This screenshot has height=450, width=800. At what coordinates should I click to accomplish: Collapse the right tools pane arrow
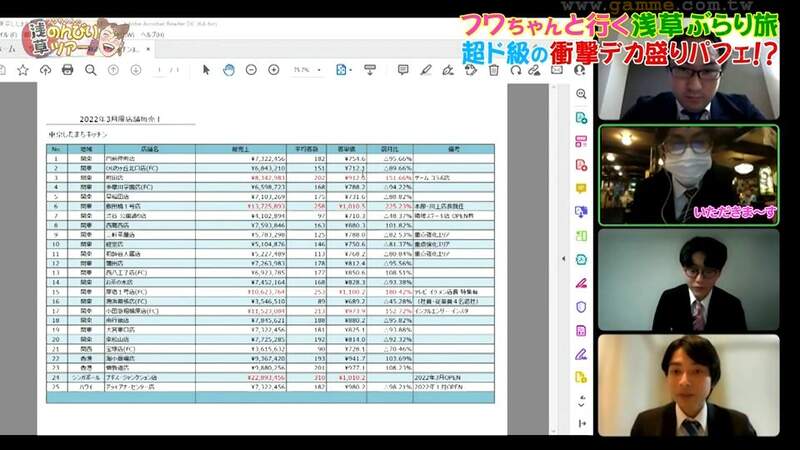pos(564,259)
